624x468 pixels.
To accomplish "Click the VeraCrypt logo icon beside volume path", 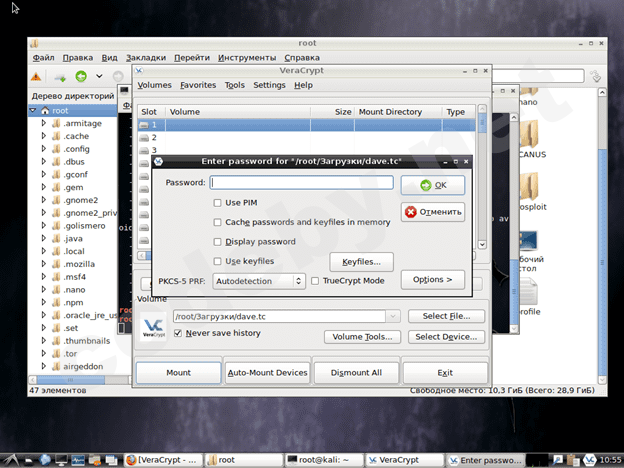I will [154, 327].
